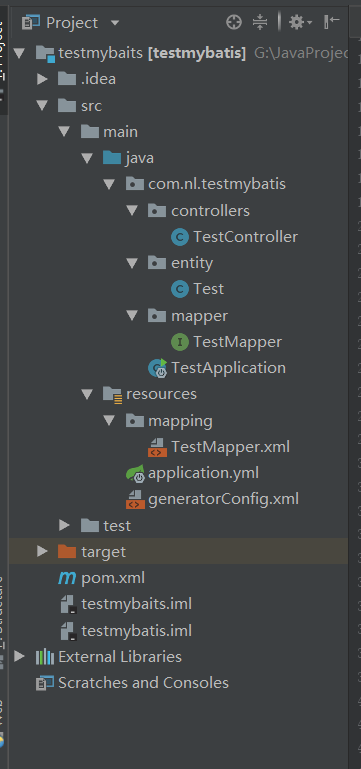
Task: Click the testmybatis.iml file icon
Action: coord(68,630)
